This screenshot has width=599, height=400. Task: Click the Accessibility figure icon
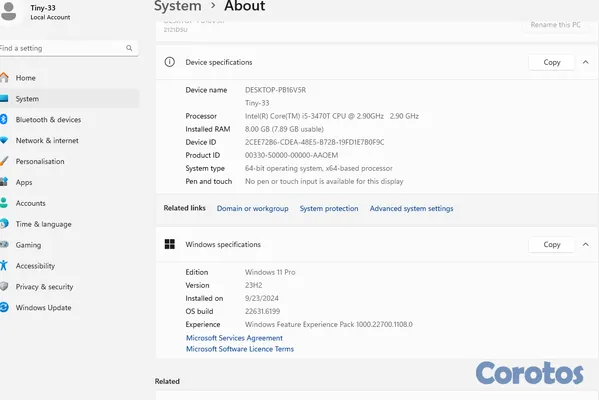click(4, 265)
